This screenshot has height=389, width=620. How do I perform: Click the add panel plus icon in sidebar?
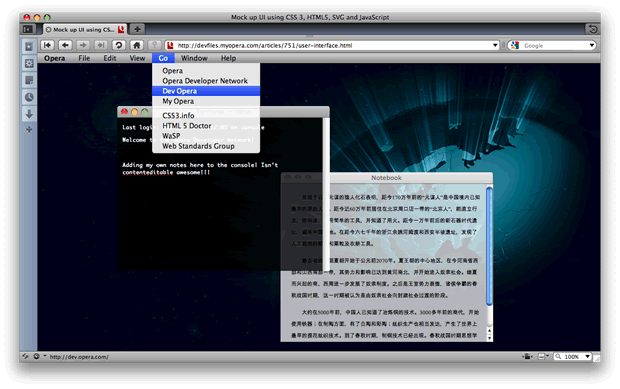coord(29,130)
